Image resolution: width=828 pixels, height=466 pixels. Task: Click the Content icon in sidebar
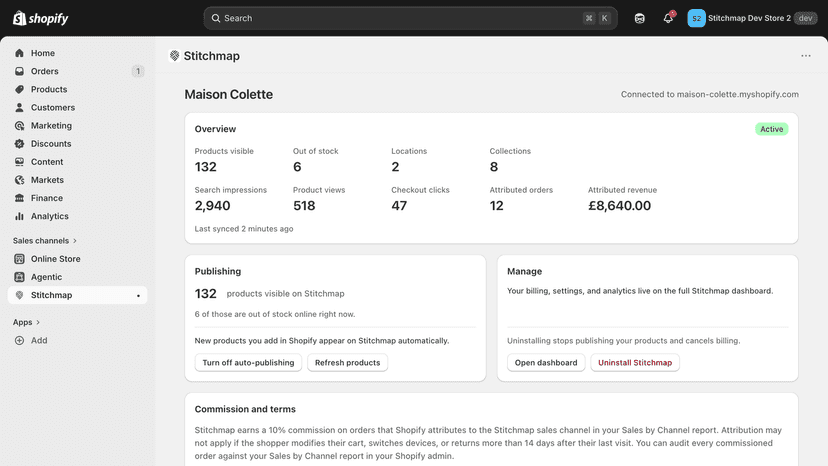tap(20, 162)
